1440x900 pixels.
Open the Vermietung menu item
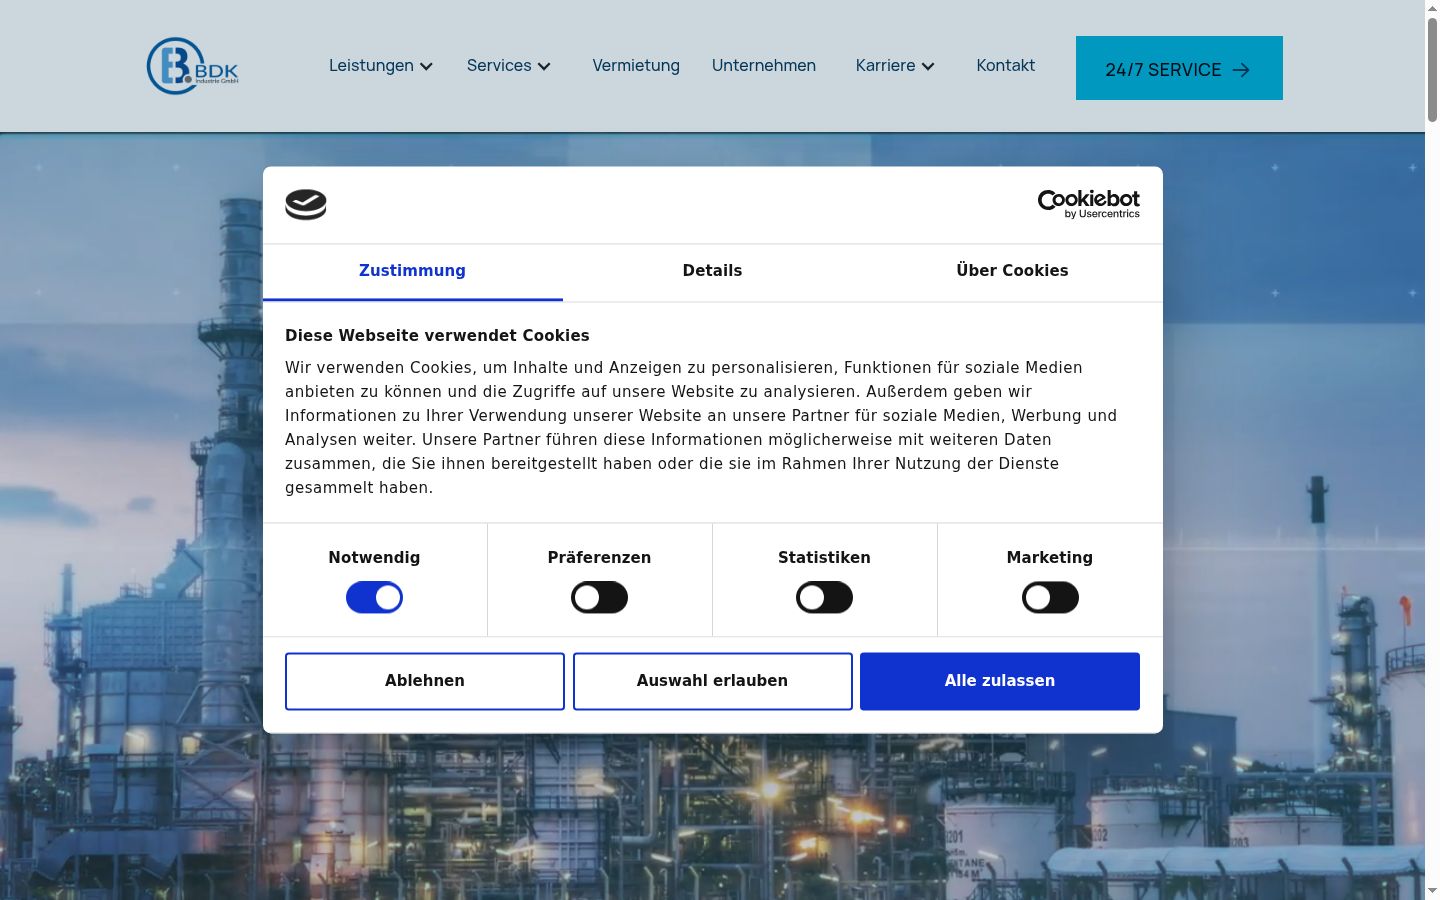click(x=636, y=66)
